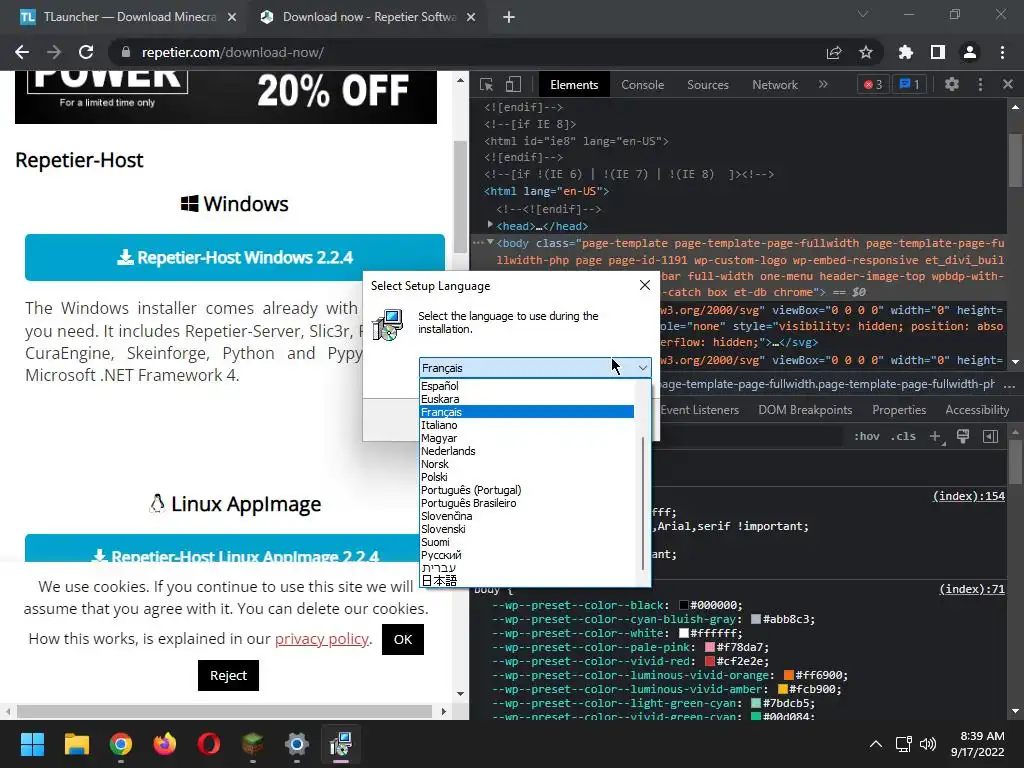Collapse the body element node

(490, 243)
